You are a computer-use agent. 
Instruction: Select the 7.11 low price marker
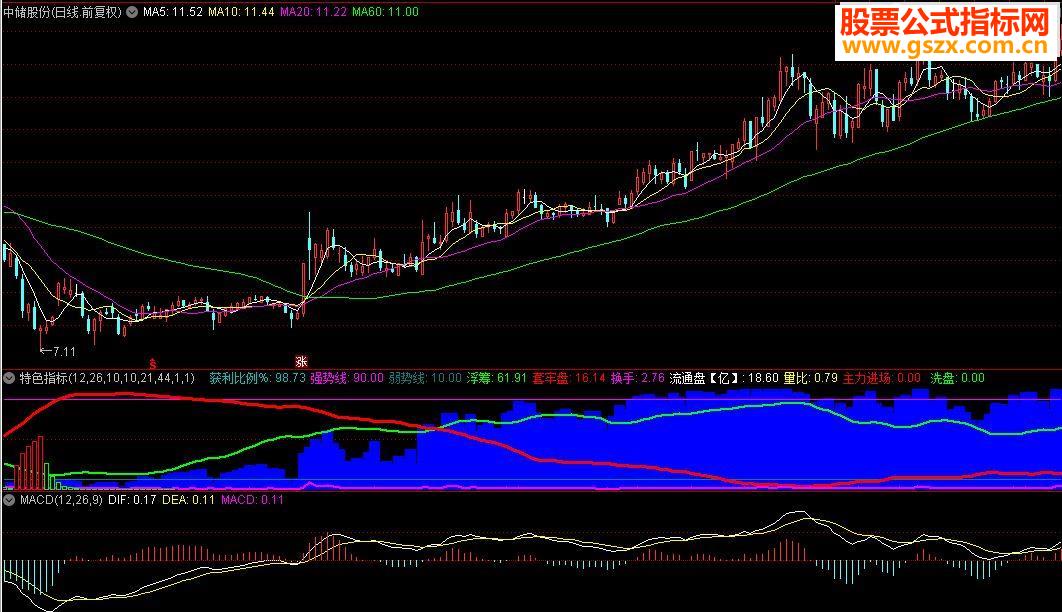click(x=58, y=351)
